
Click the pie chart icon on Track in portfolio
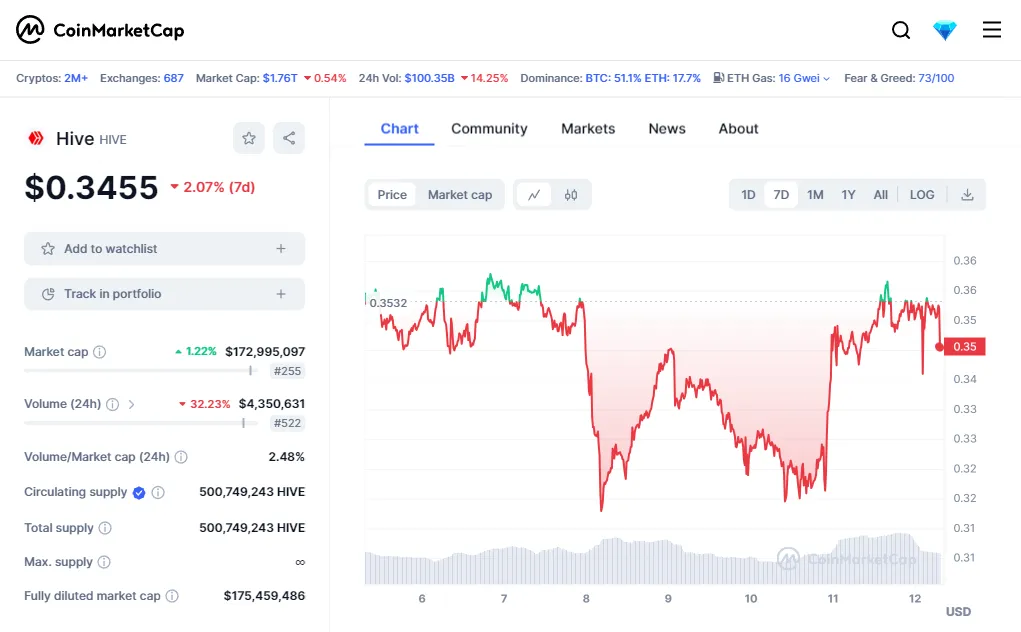[48, 294]
